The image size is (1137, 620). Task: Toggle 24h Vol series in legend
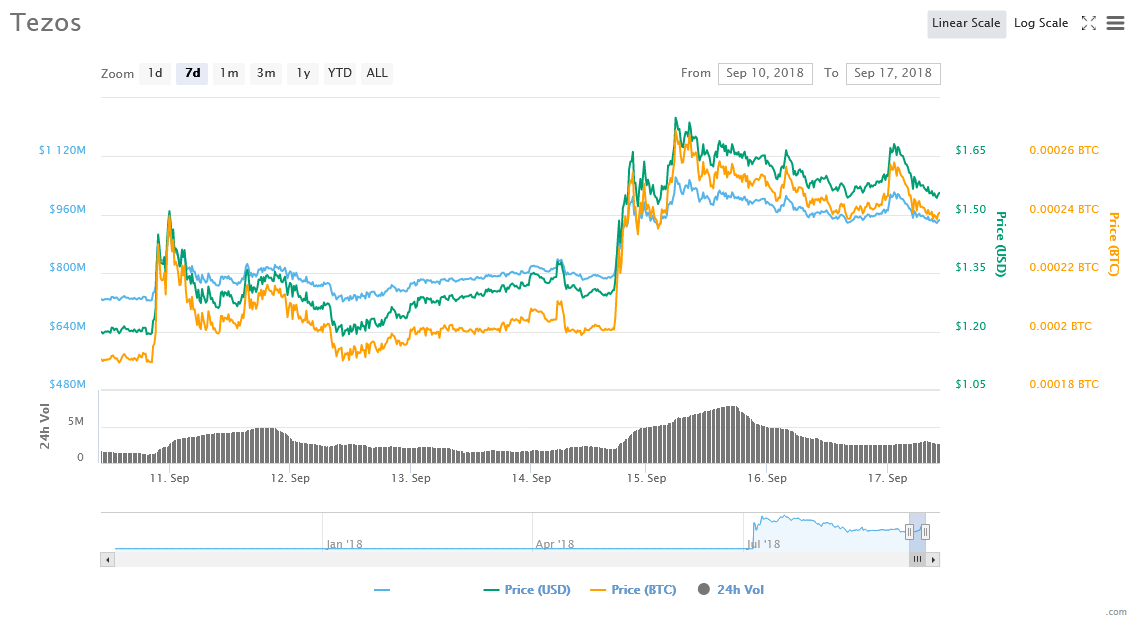tap(731, 590)
